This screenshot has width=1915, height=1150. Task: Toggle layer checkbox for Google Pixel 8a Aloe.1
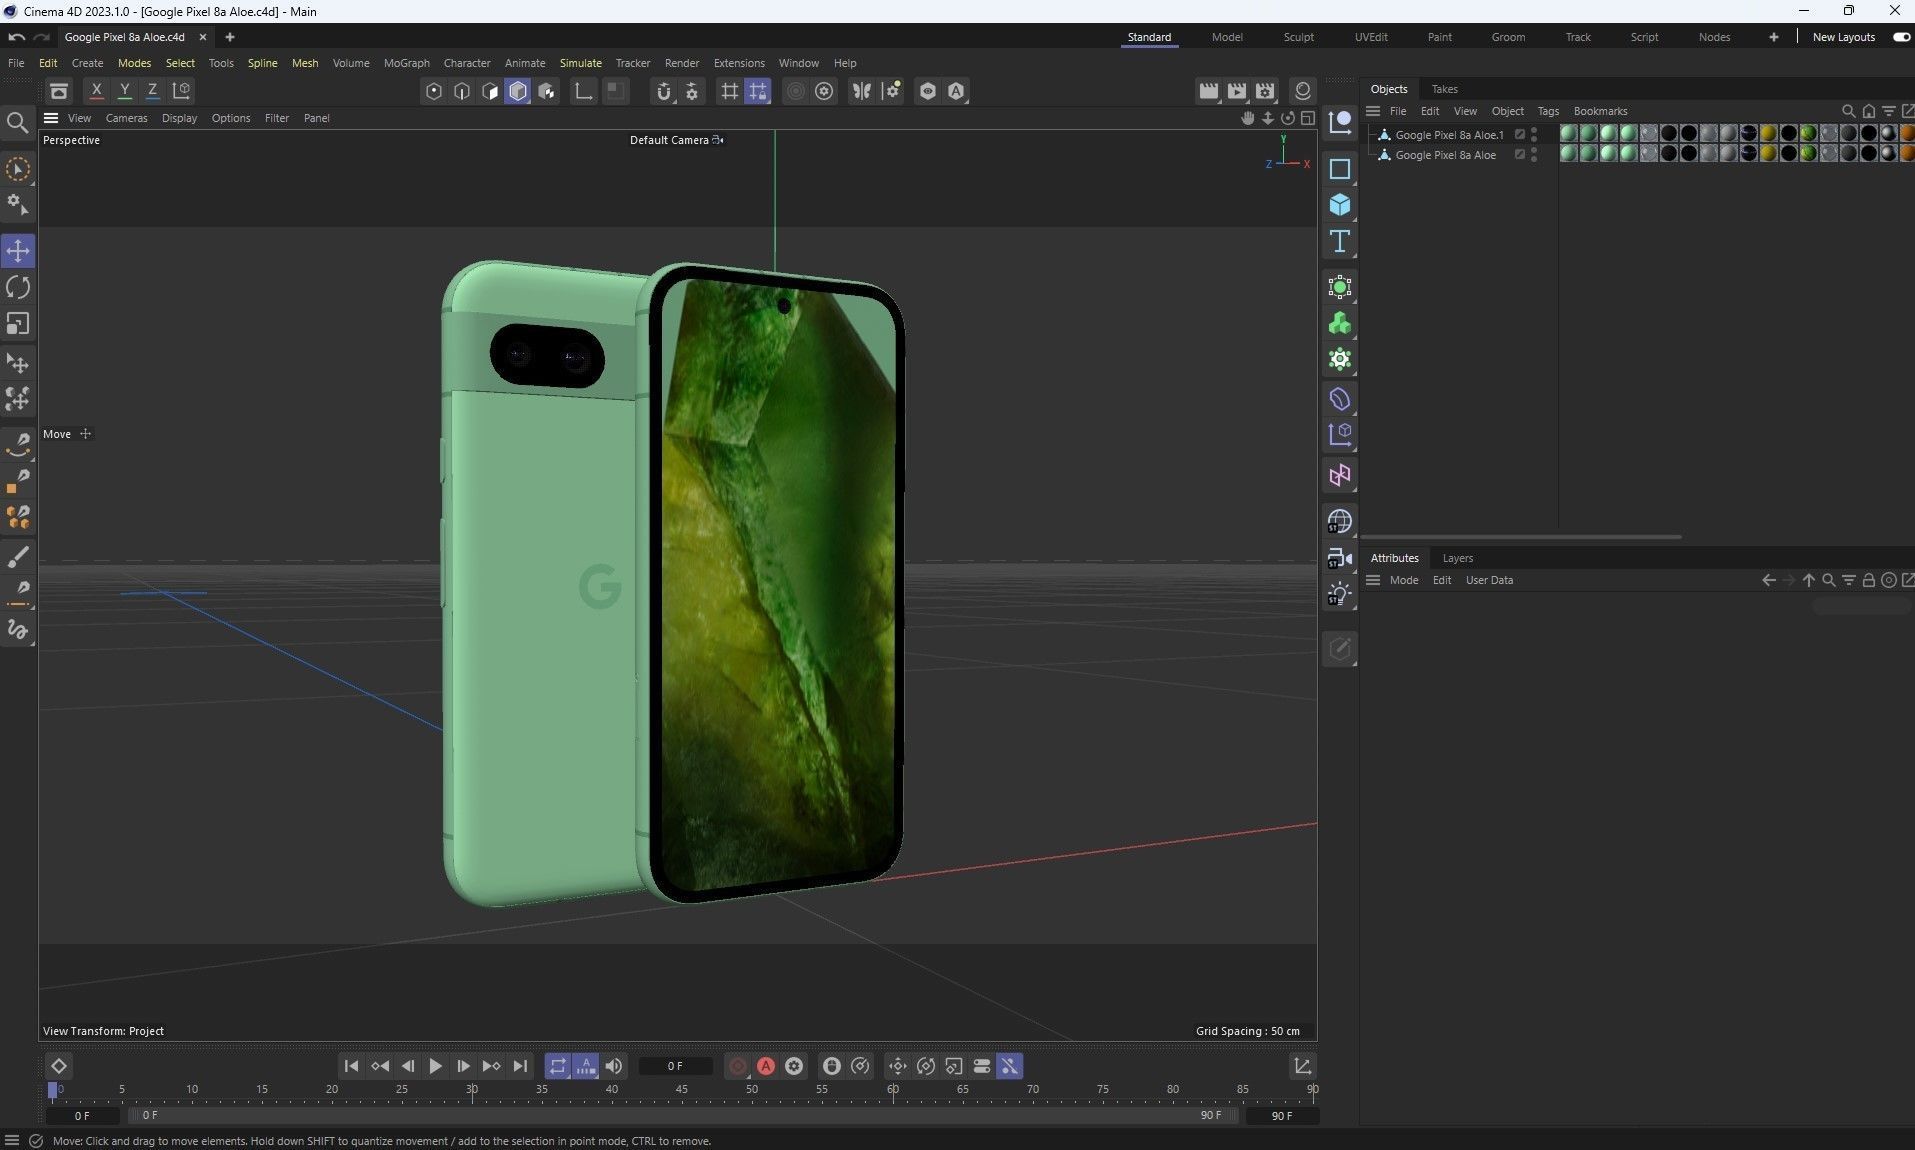coord(1519,134)
